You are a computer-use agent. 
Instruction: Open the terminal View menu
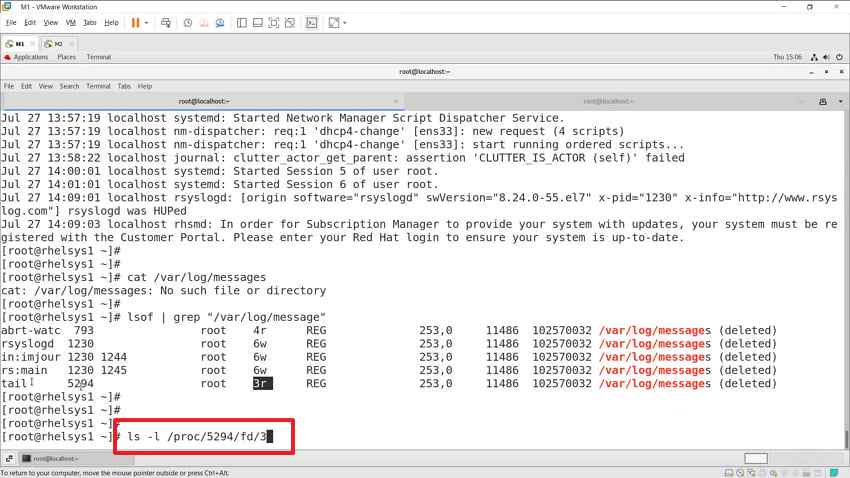coord(46,86)
